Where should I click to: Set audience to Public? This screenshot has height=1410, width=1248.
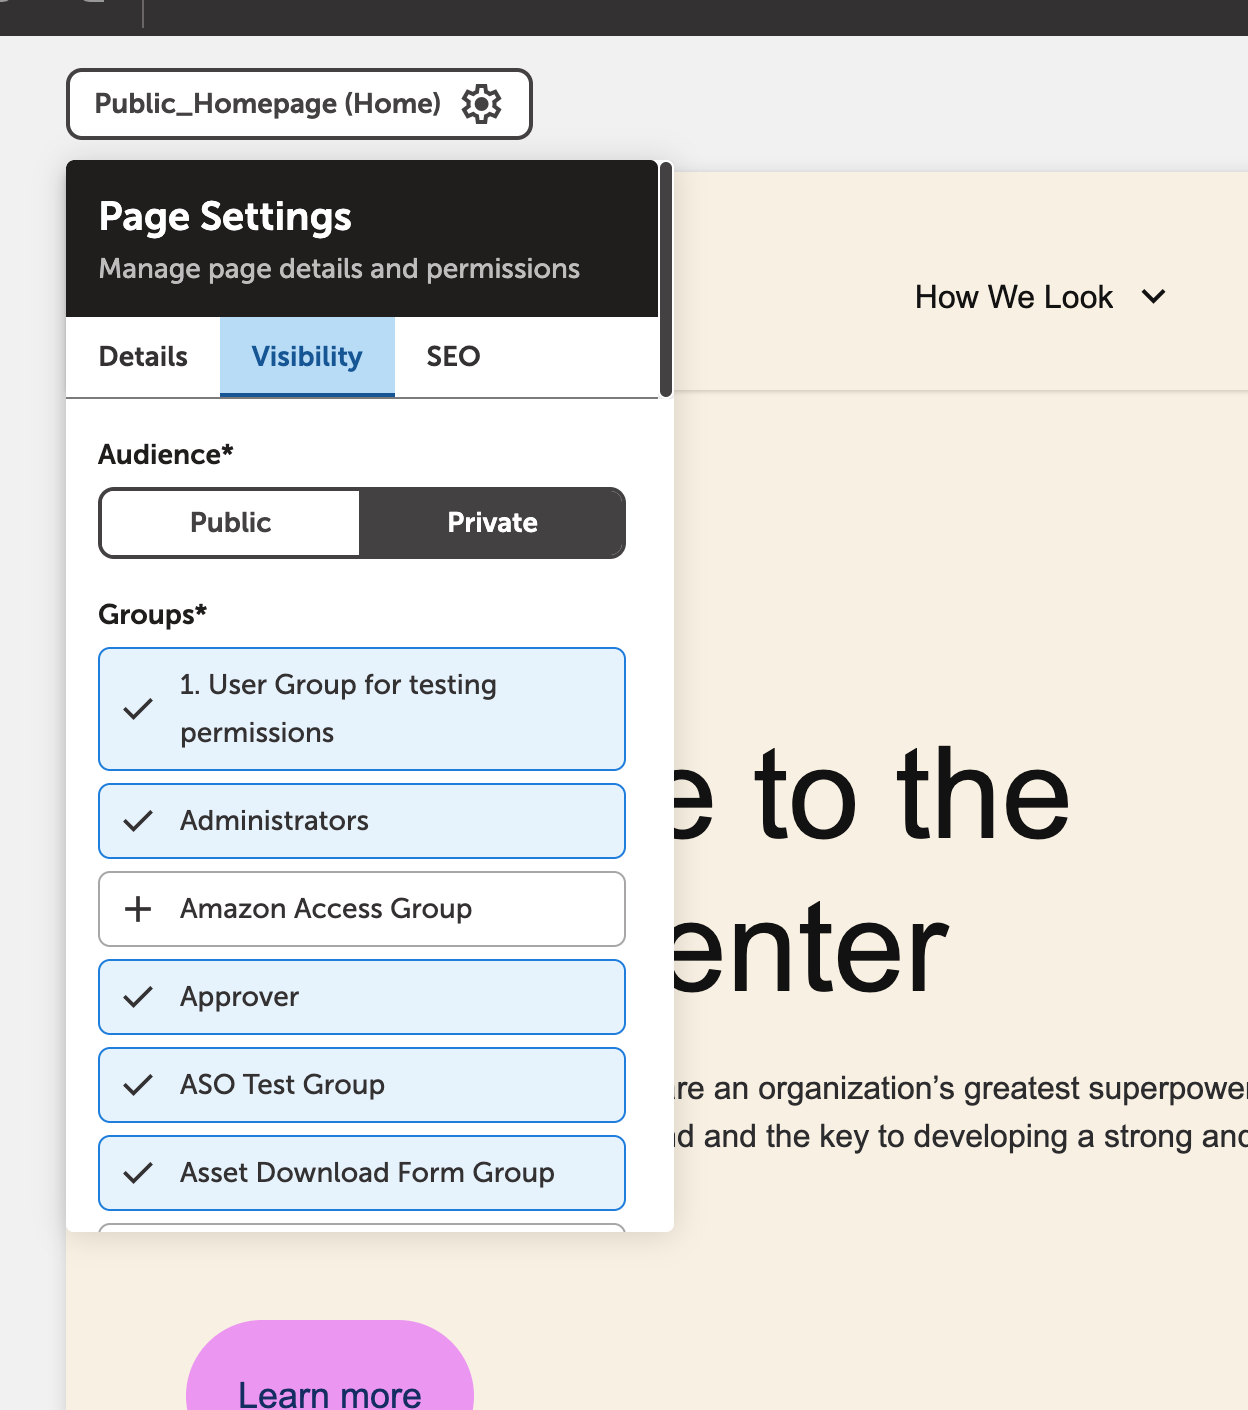click(x=231, y=523)
